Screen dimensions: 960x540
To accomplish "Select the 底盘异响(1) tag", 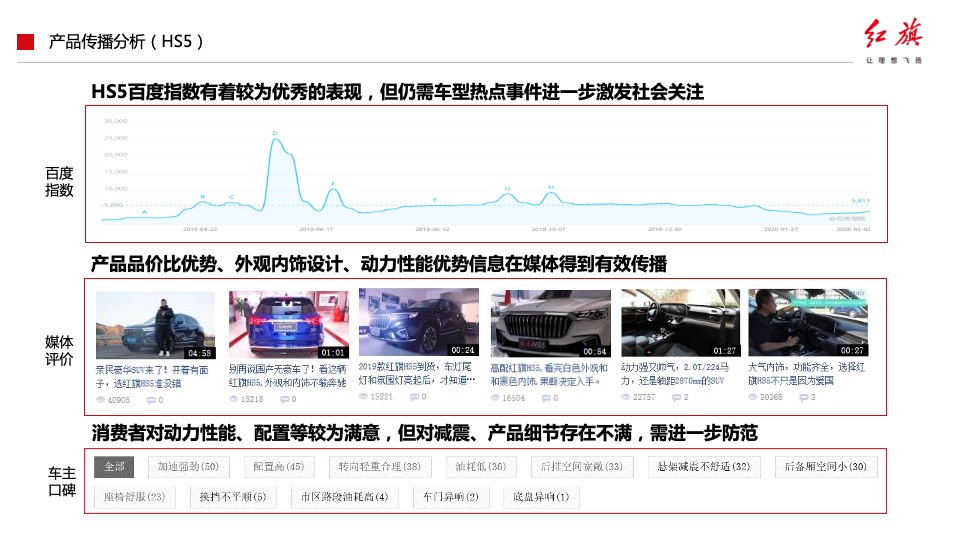I will 541,497.
